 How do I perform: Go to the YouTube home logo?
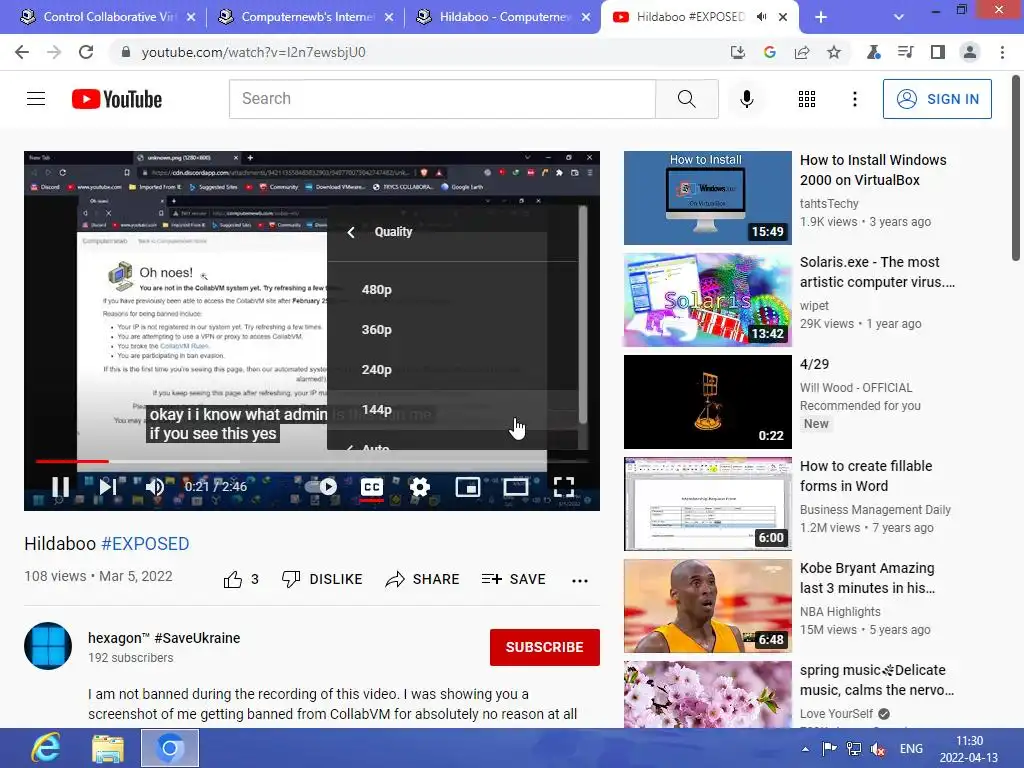(x=117, y=99)
